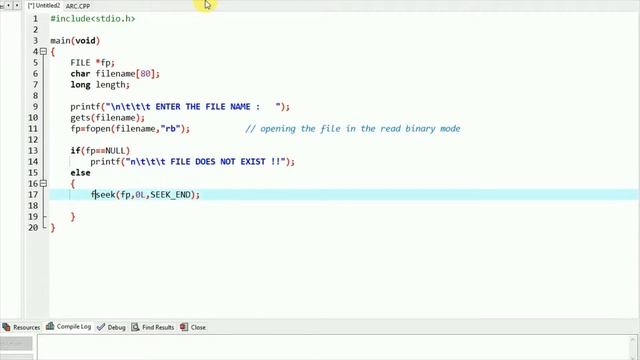Click the 'char filename[80];' line
This screenshot has width=640, height=360.
[115, 74]
